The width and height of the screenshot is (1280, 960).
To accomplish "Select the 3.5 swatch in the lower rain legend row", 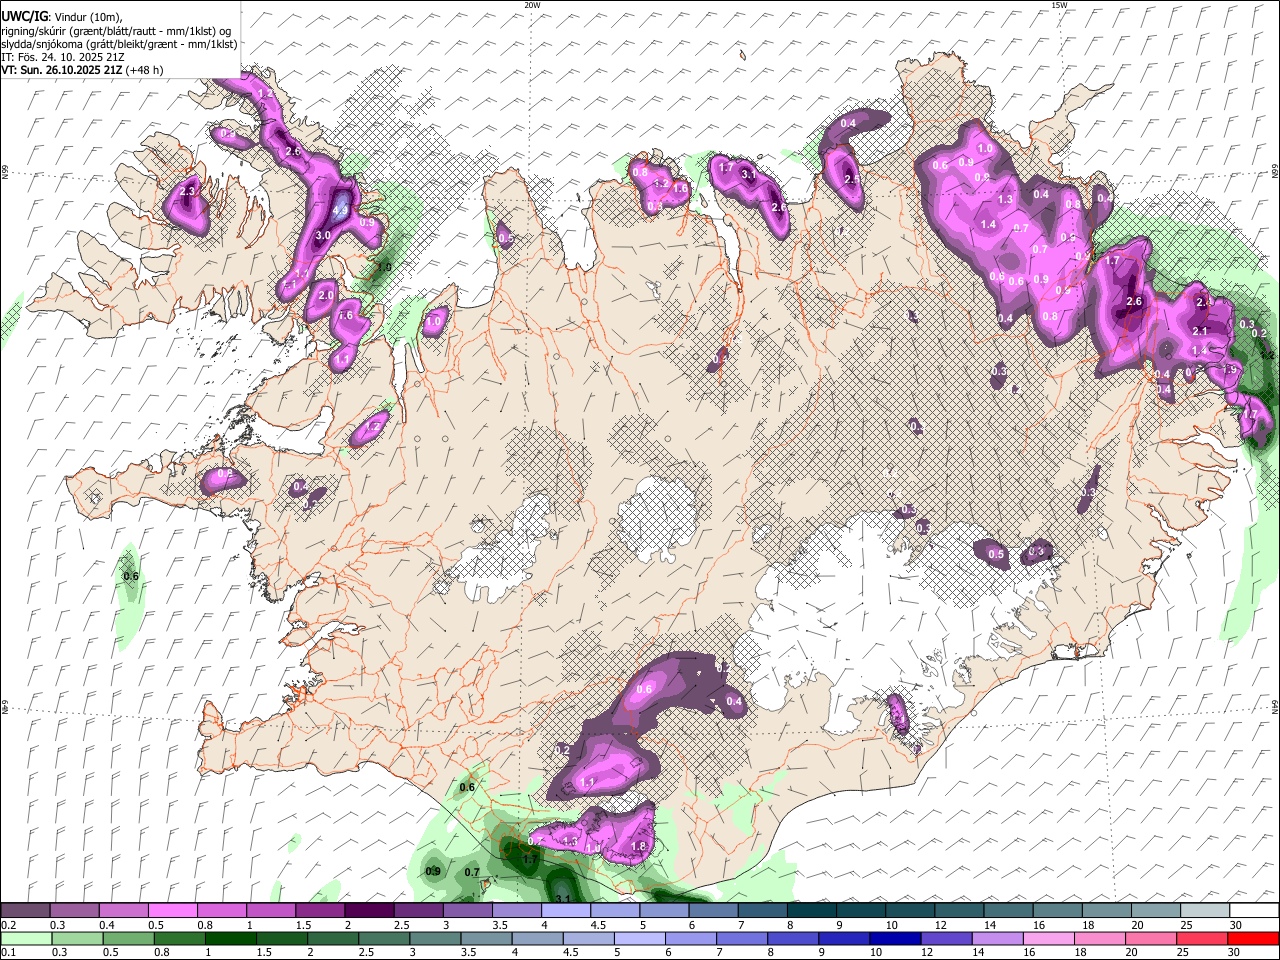I will (x=486, y=939).
